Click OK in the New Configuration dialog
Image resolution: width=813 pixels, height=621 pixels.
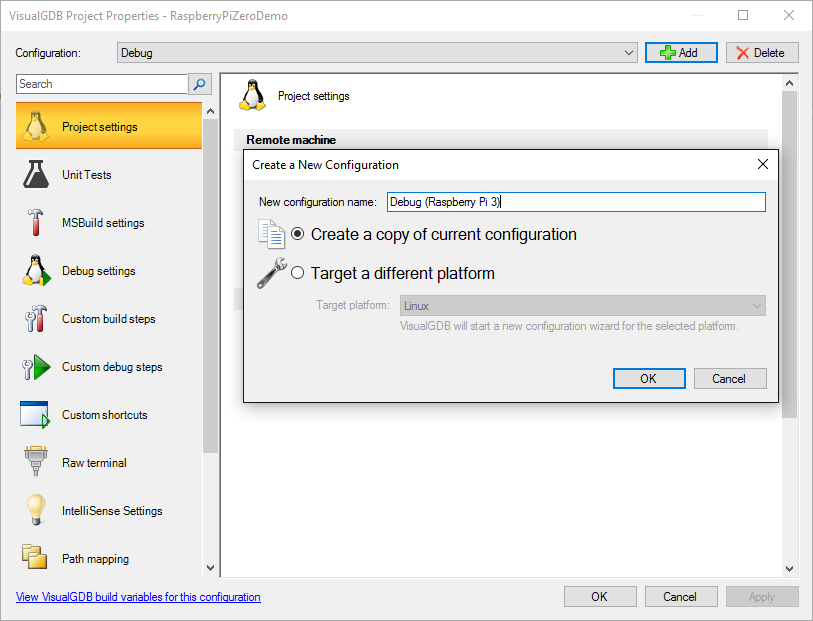click(x=649, y=378)
